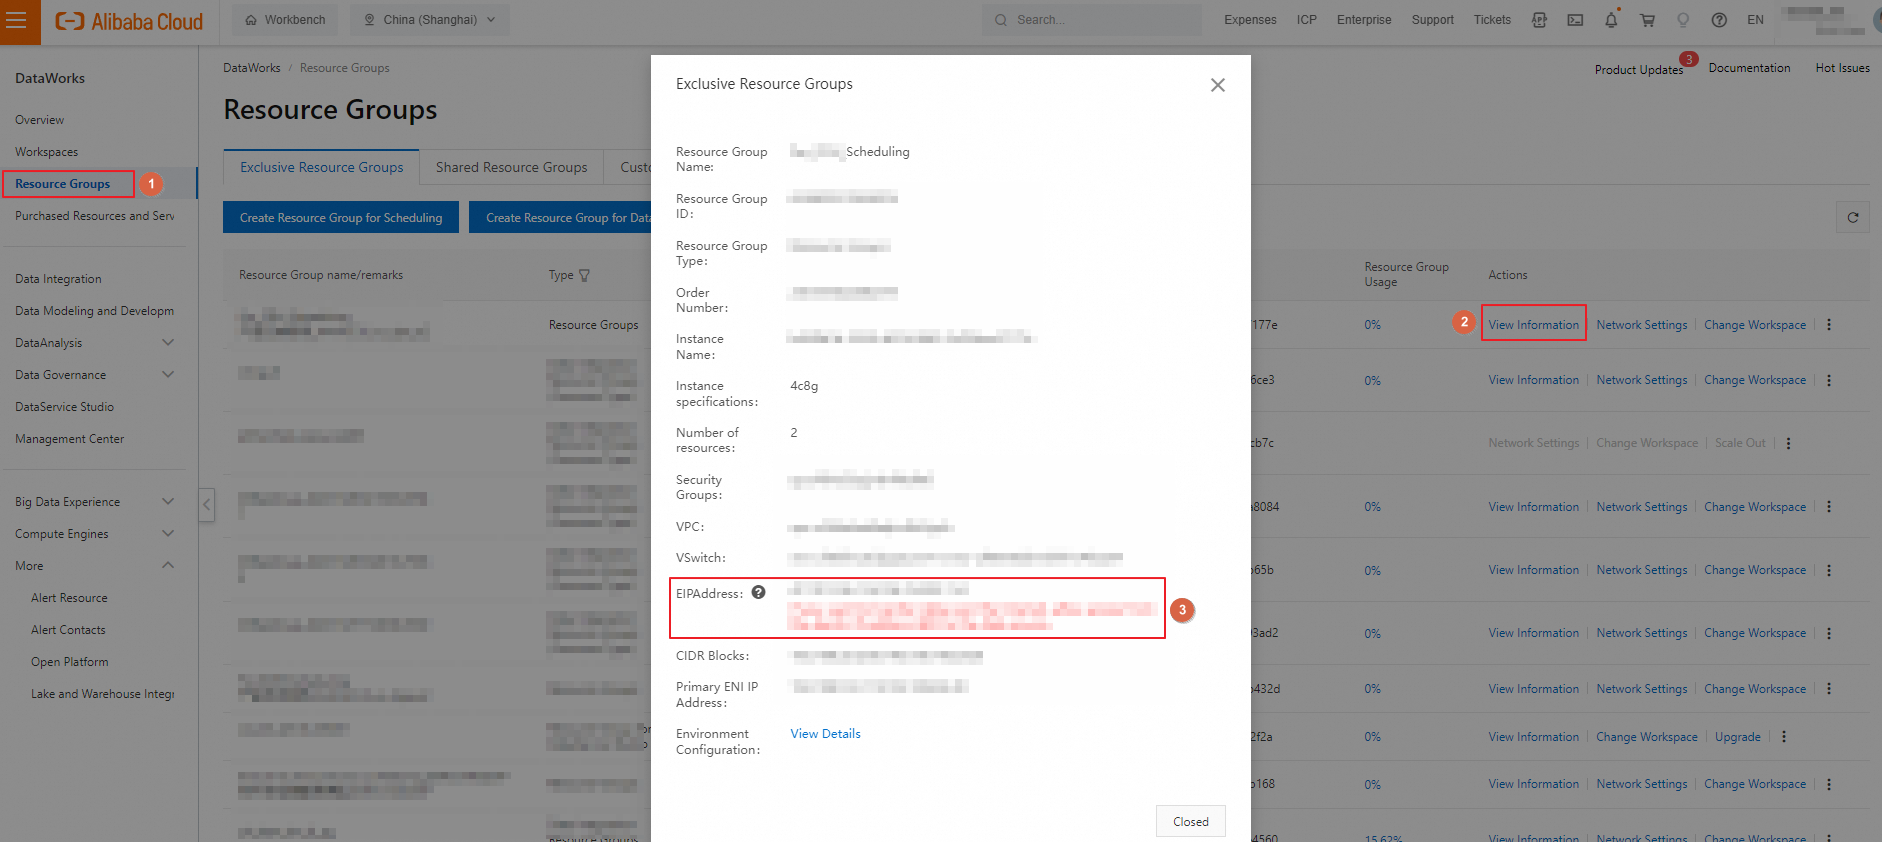Viewport: 1882px width, 842px height.
Task: Open Open Platform sidebar item
Action: [x=70, y=662]
